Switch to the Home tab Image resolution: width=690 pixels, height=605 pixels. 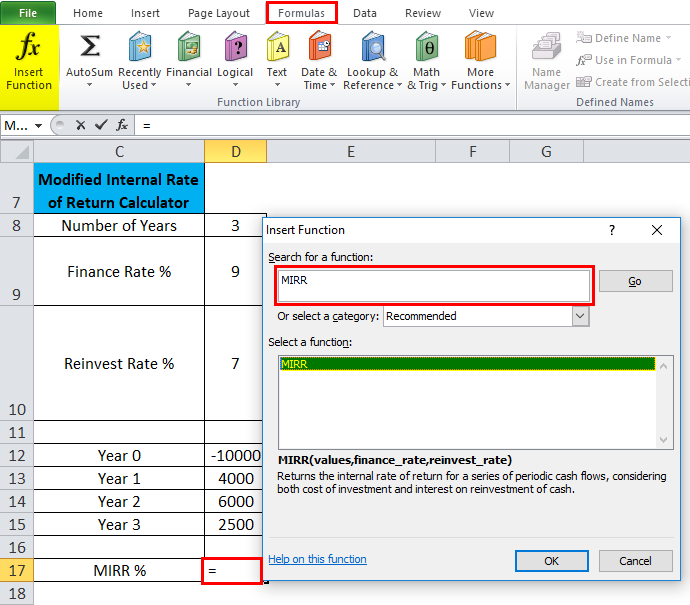click(x=88, y=13)
